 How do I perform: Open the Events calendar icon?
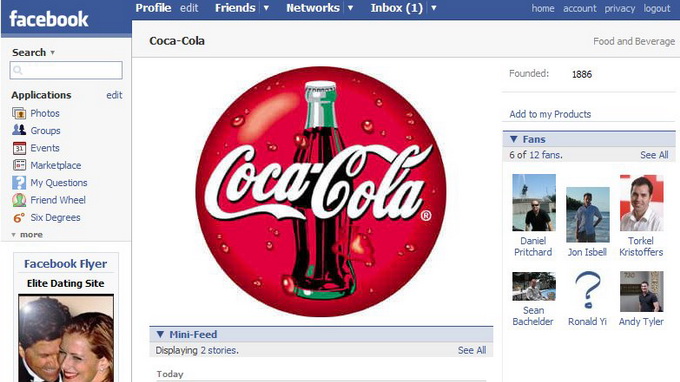click(19, 148)
